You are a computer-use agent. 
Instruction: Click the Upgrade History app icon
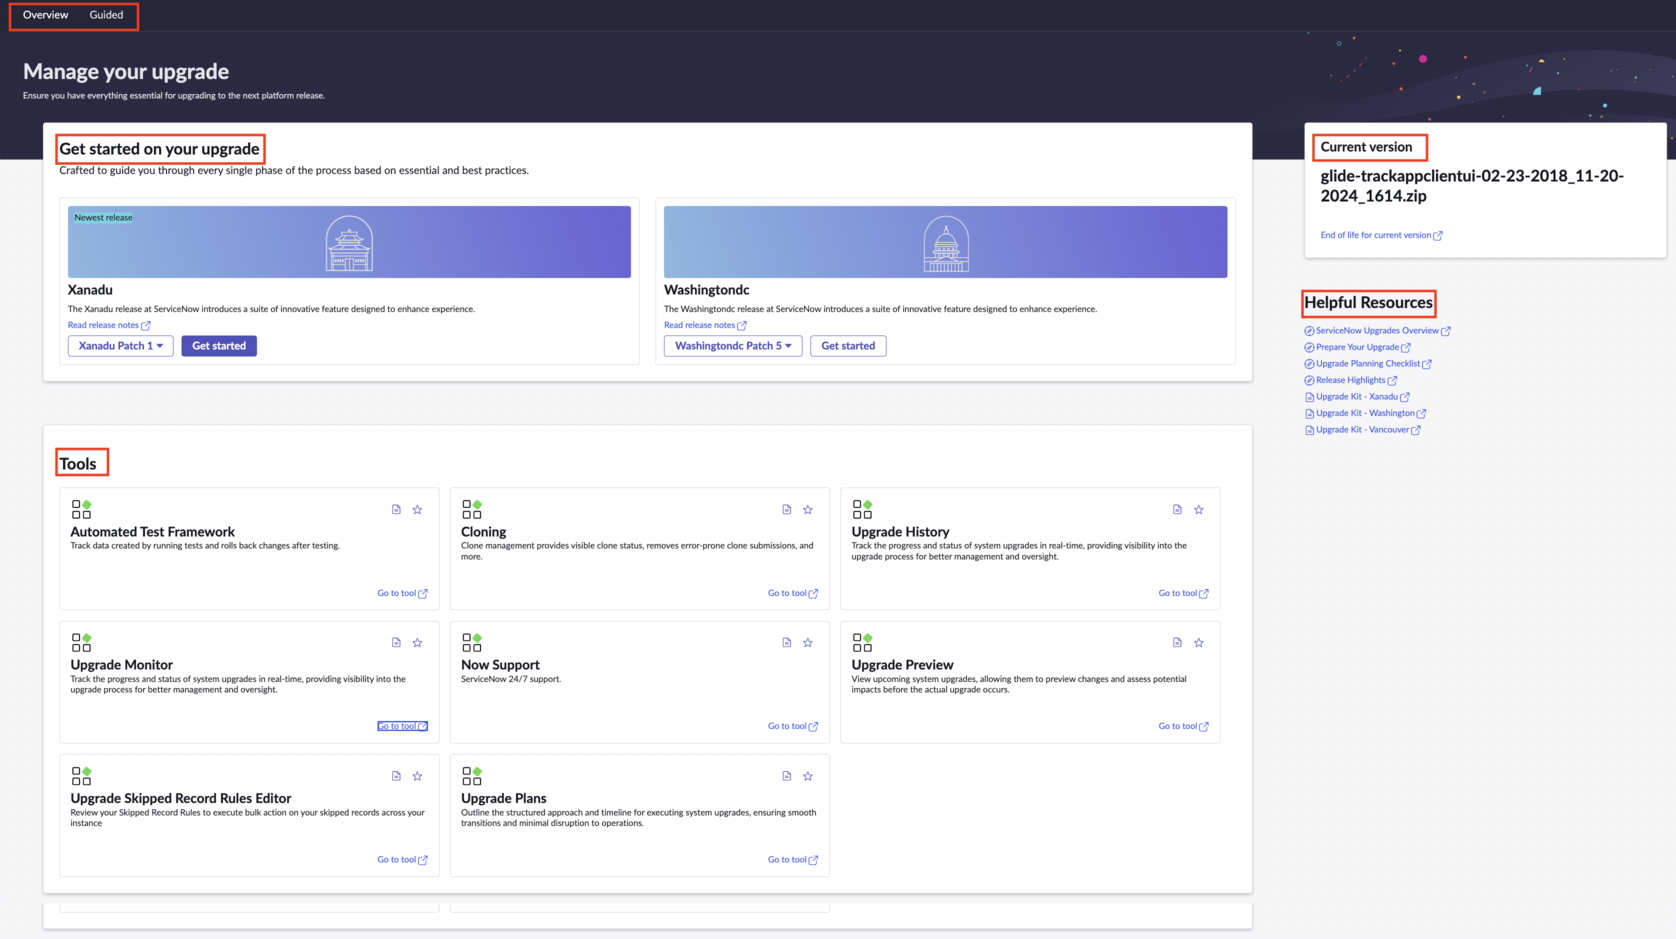pyautogui.click(x=862, y=509)
